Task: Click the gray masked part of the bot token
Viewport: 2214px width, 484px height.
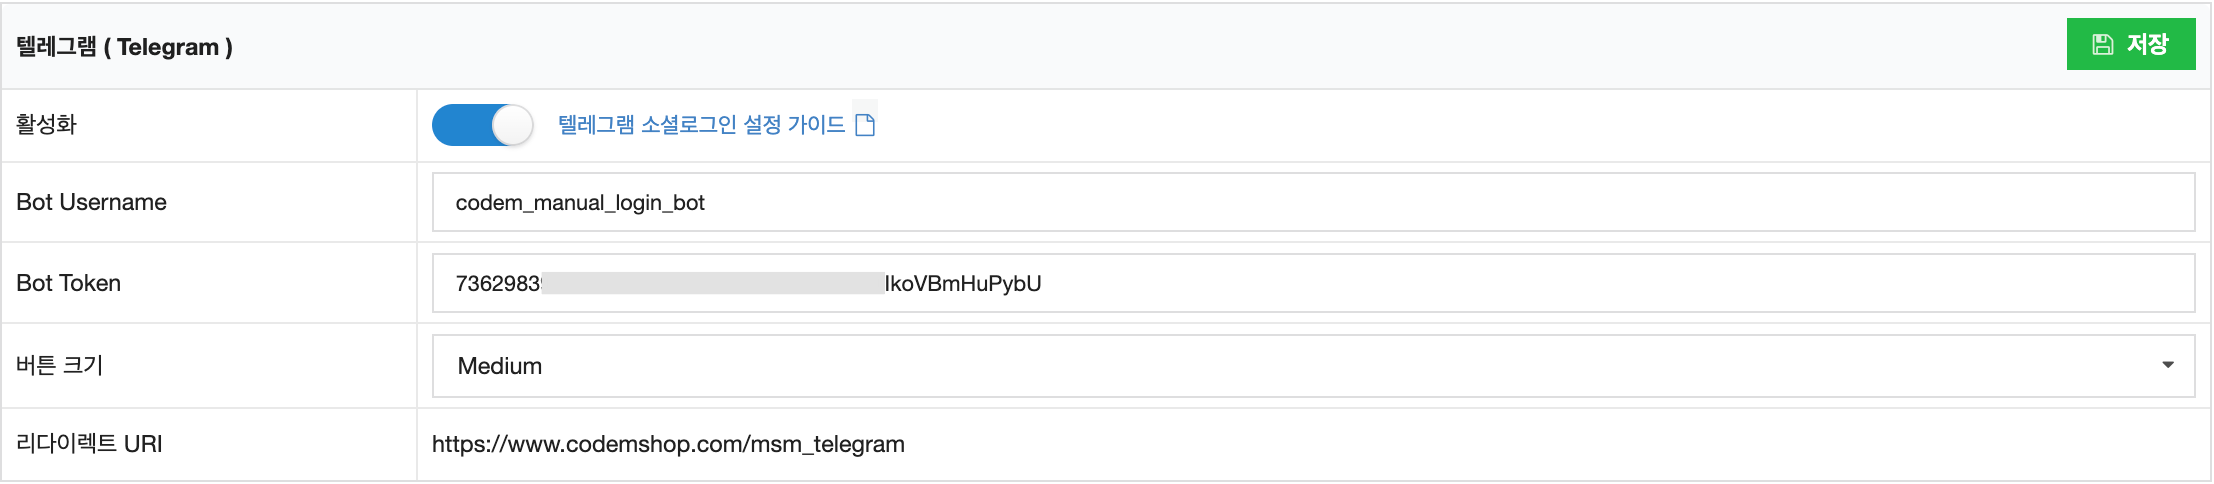Action: 712,283
